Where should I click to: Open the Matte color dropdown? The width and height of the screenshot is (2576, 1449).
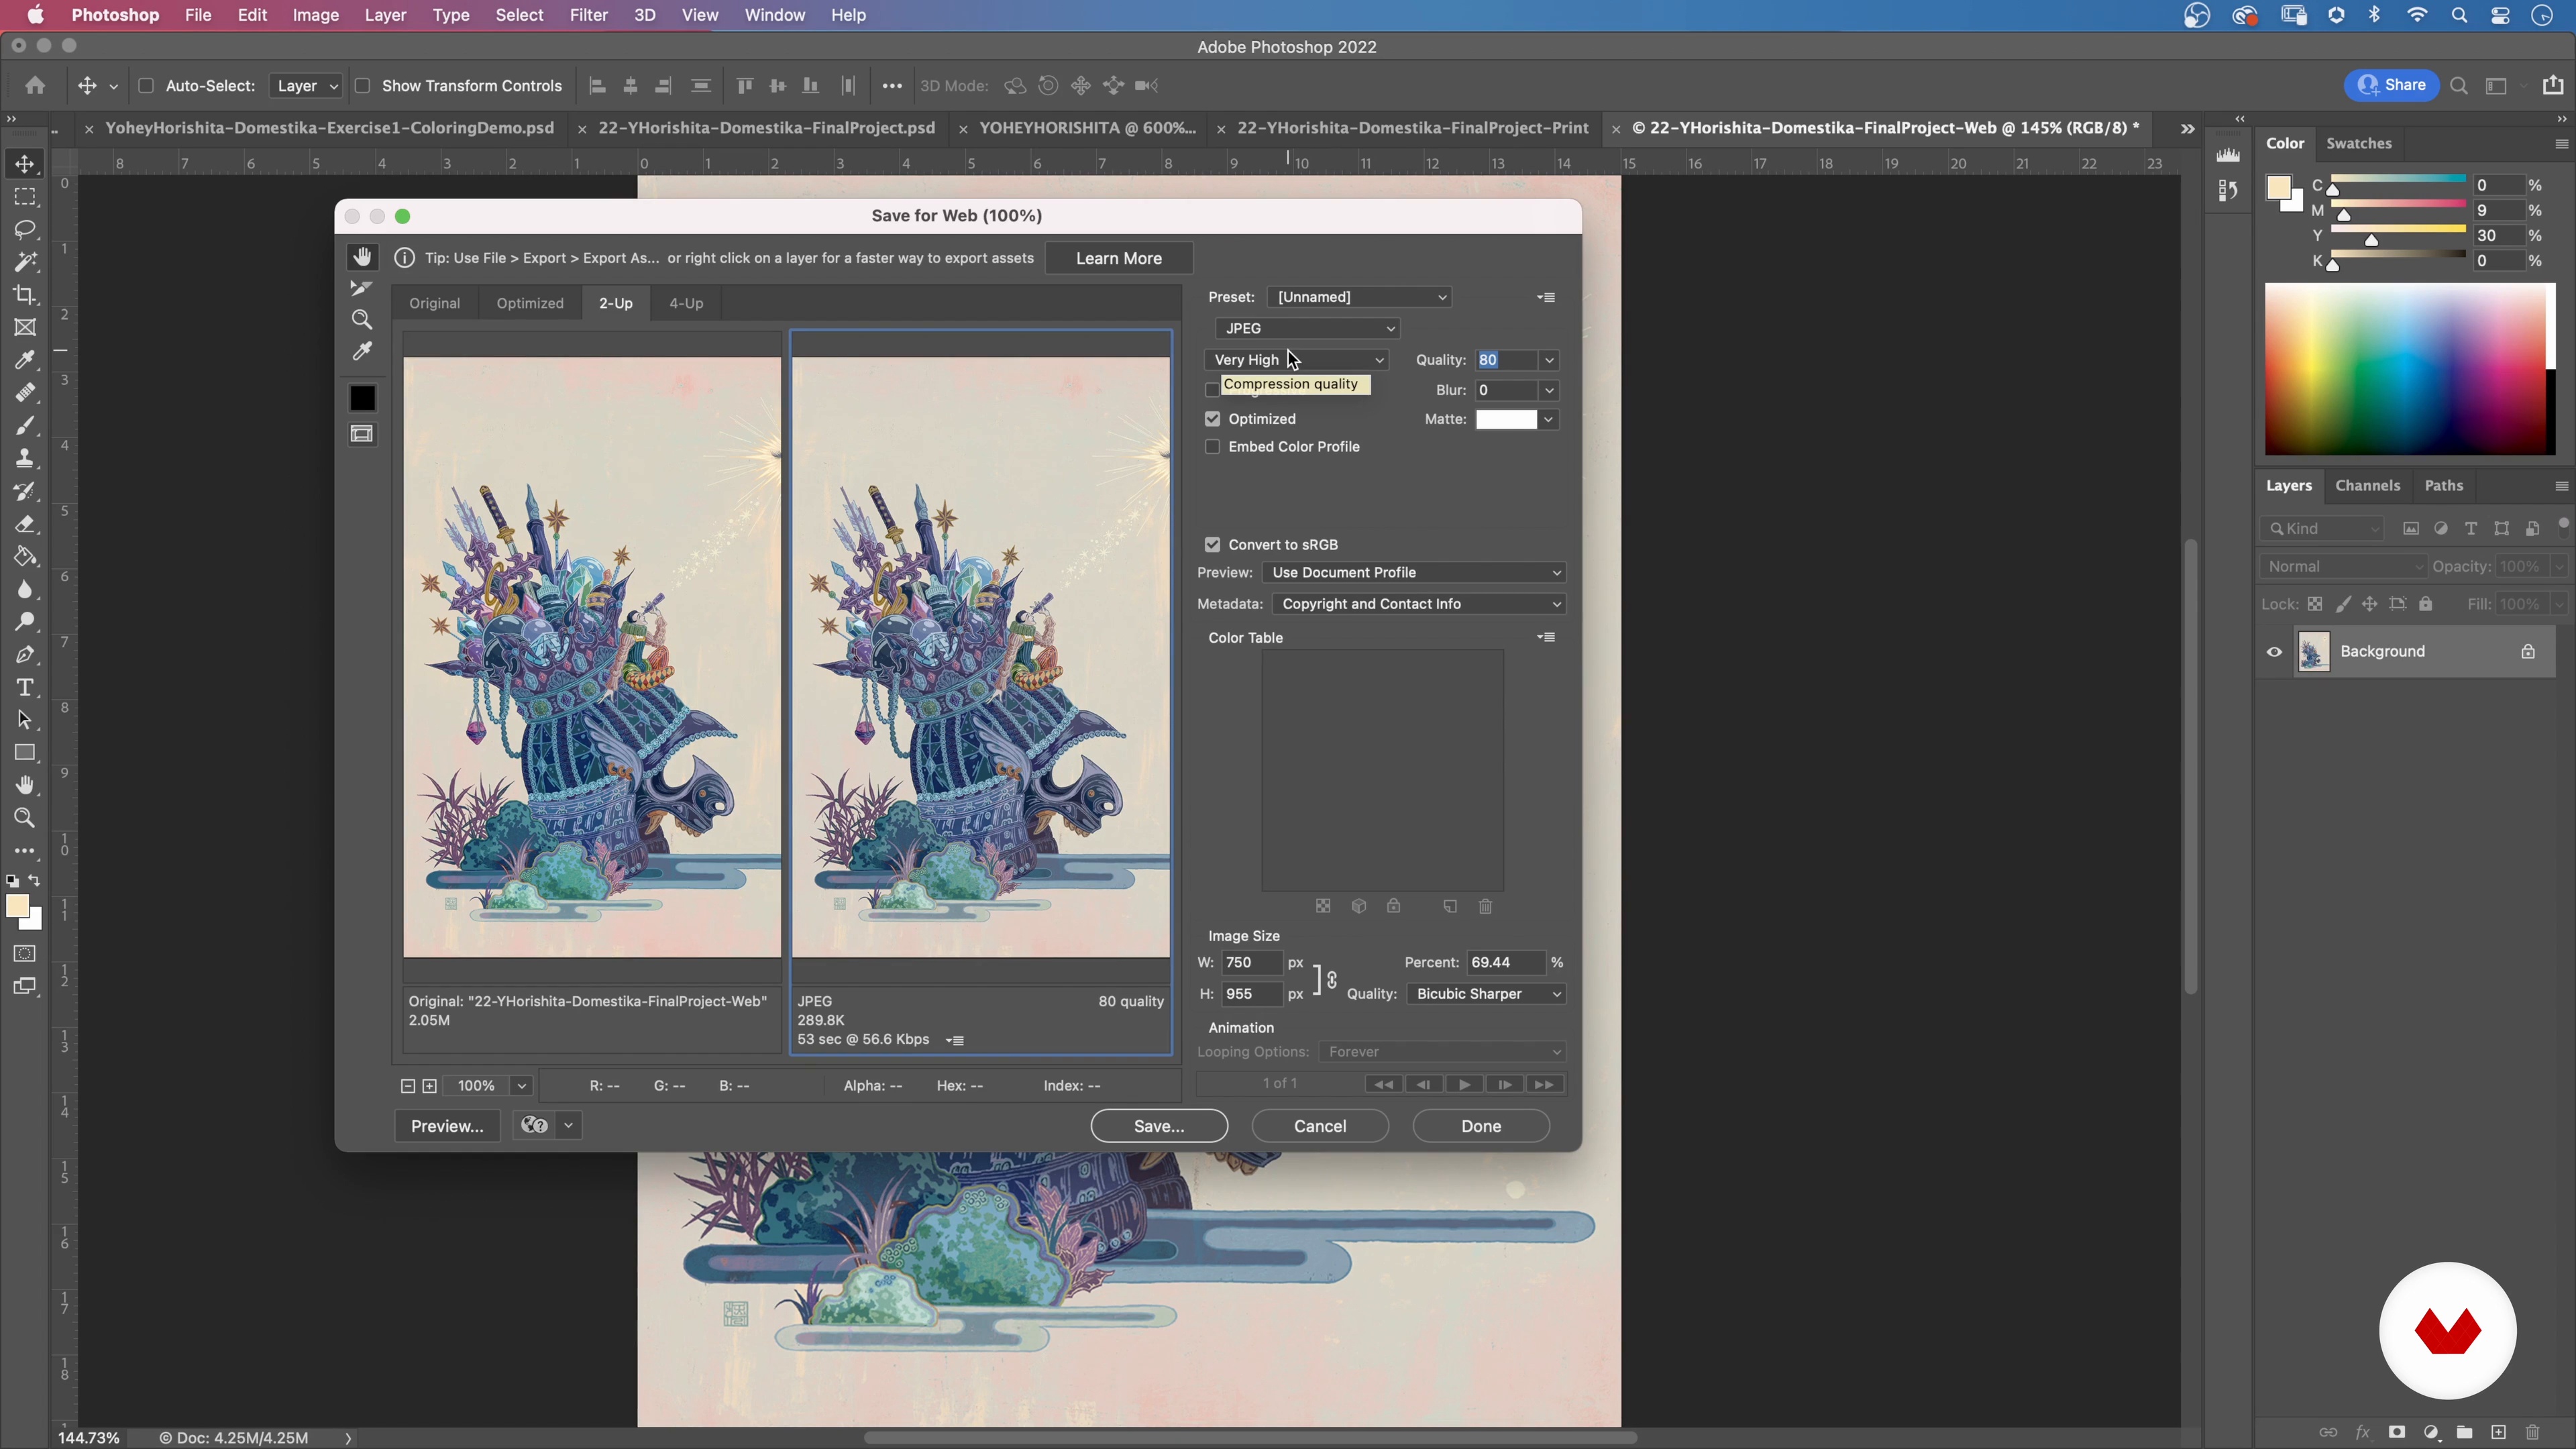(1549, 420)
